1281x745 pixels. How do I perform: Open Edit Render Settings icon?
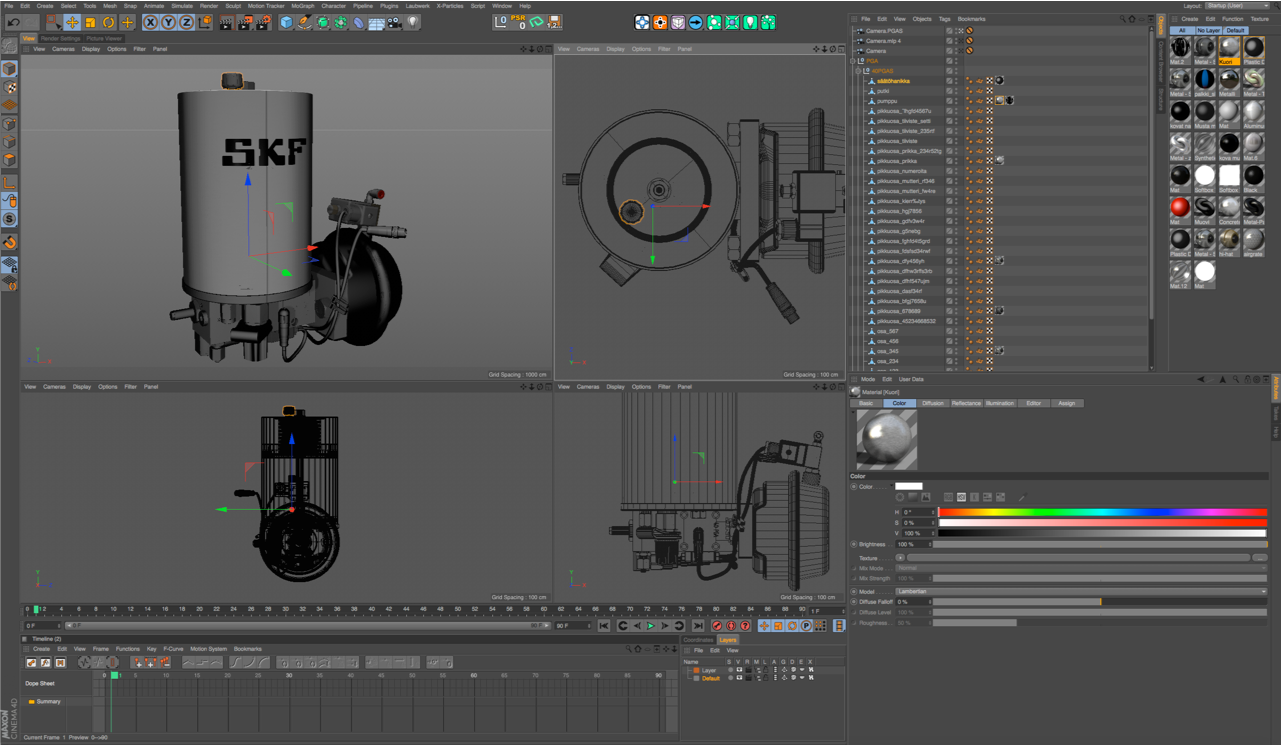tap(264, 22)
